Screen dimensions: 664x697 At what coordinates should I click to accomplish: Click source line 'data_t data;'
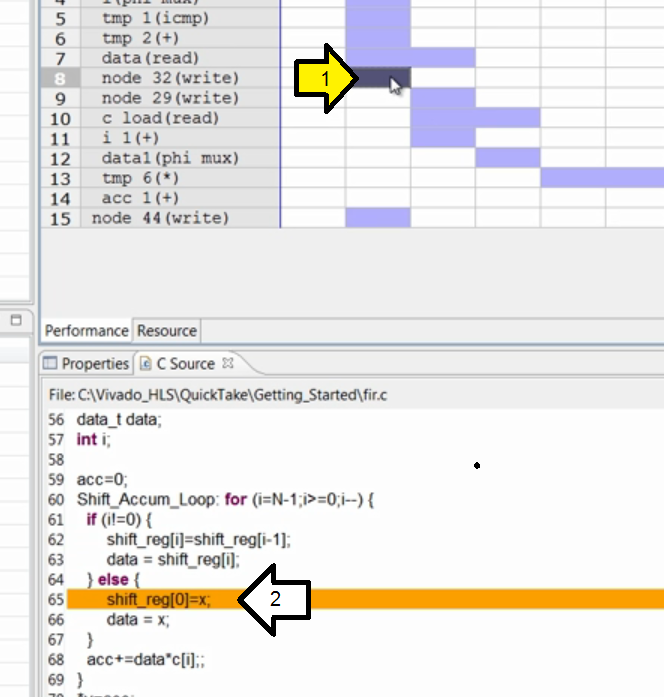(119, 420)
